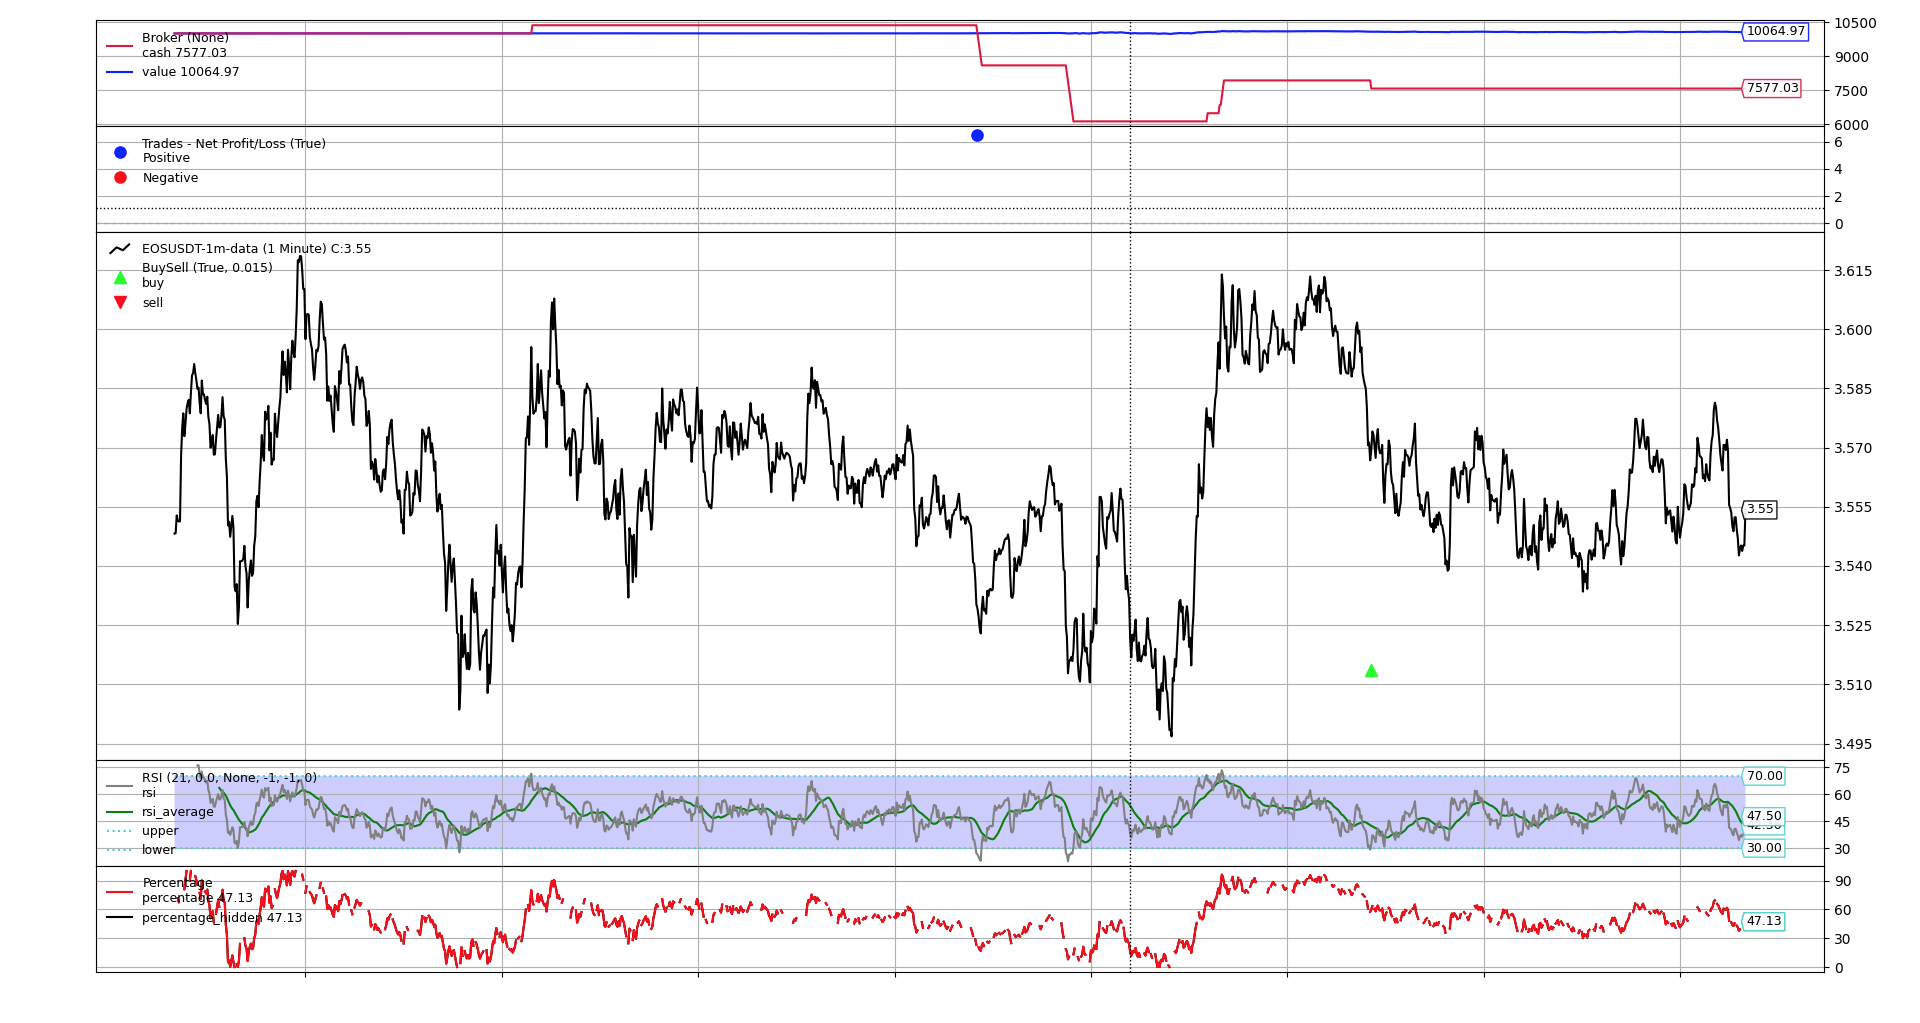Click the rsi_average 47.50 value label
Viewport: 1920px width, 1023px height.
[1764, 816]
